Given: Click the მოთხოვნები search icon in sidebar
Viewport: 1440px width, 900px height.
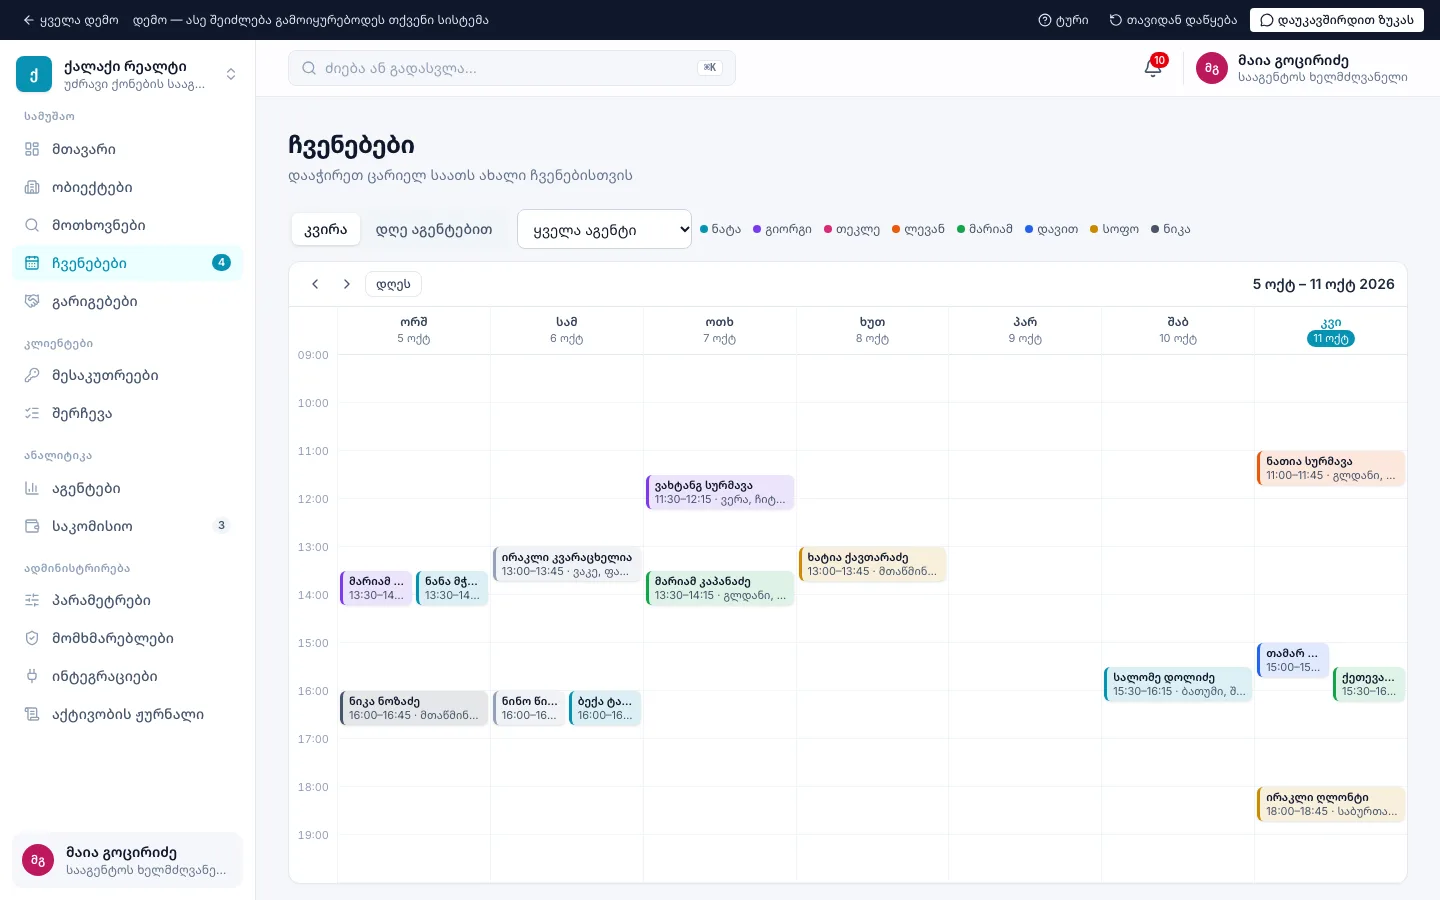Looking at the screenshot, I should pos(32,225).
